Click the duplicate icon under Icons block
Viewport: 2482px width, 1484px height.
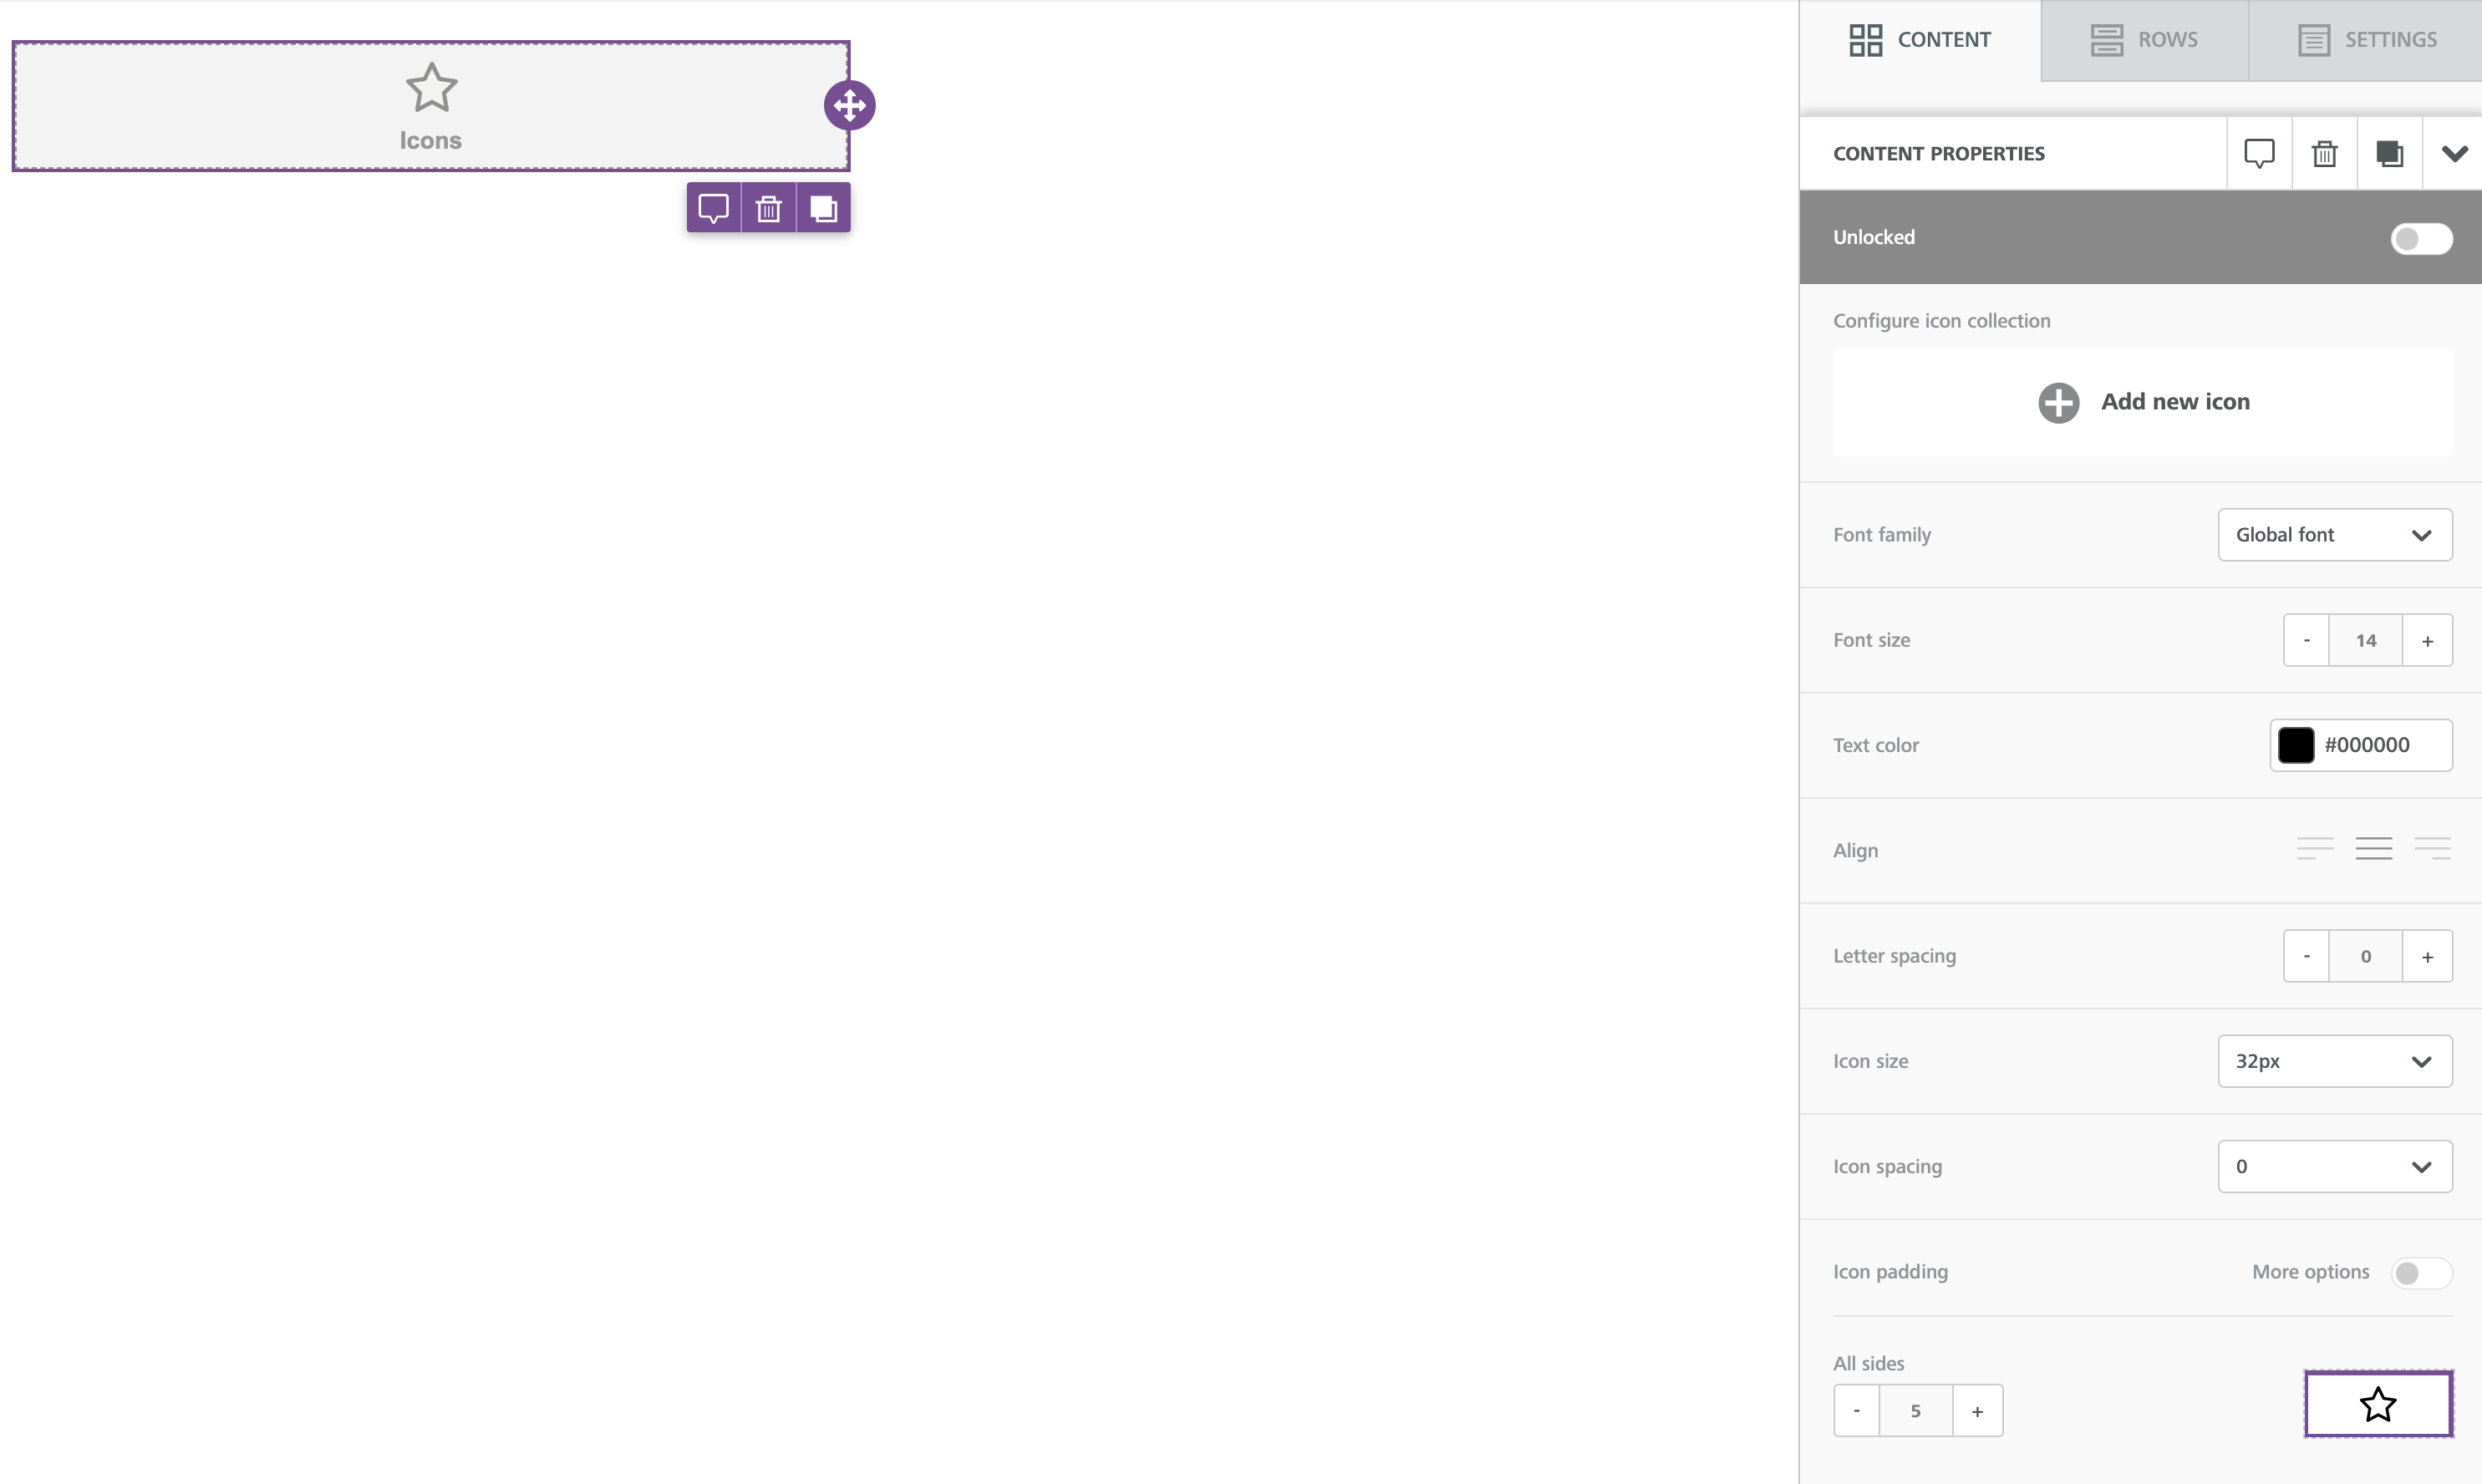pos(823,208)
